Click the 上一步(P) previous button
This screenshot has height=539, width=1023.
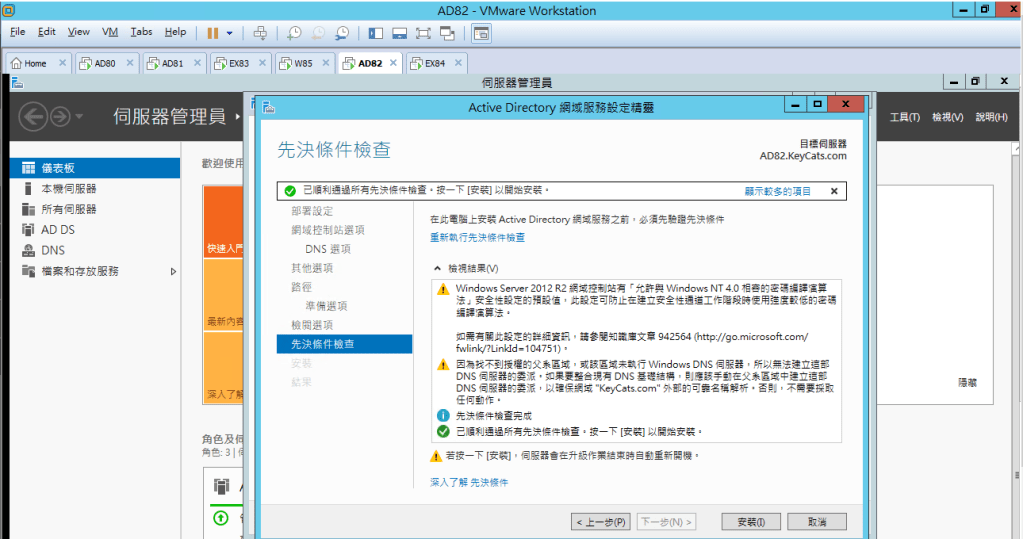(x=600, y=522)
